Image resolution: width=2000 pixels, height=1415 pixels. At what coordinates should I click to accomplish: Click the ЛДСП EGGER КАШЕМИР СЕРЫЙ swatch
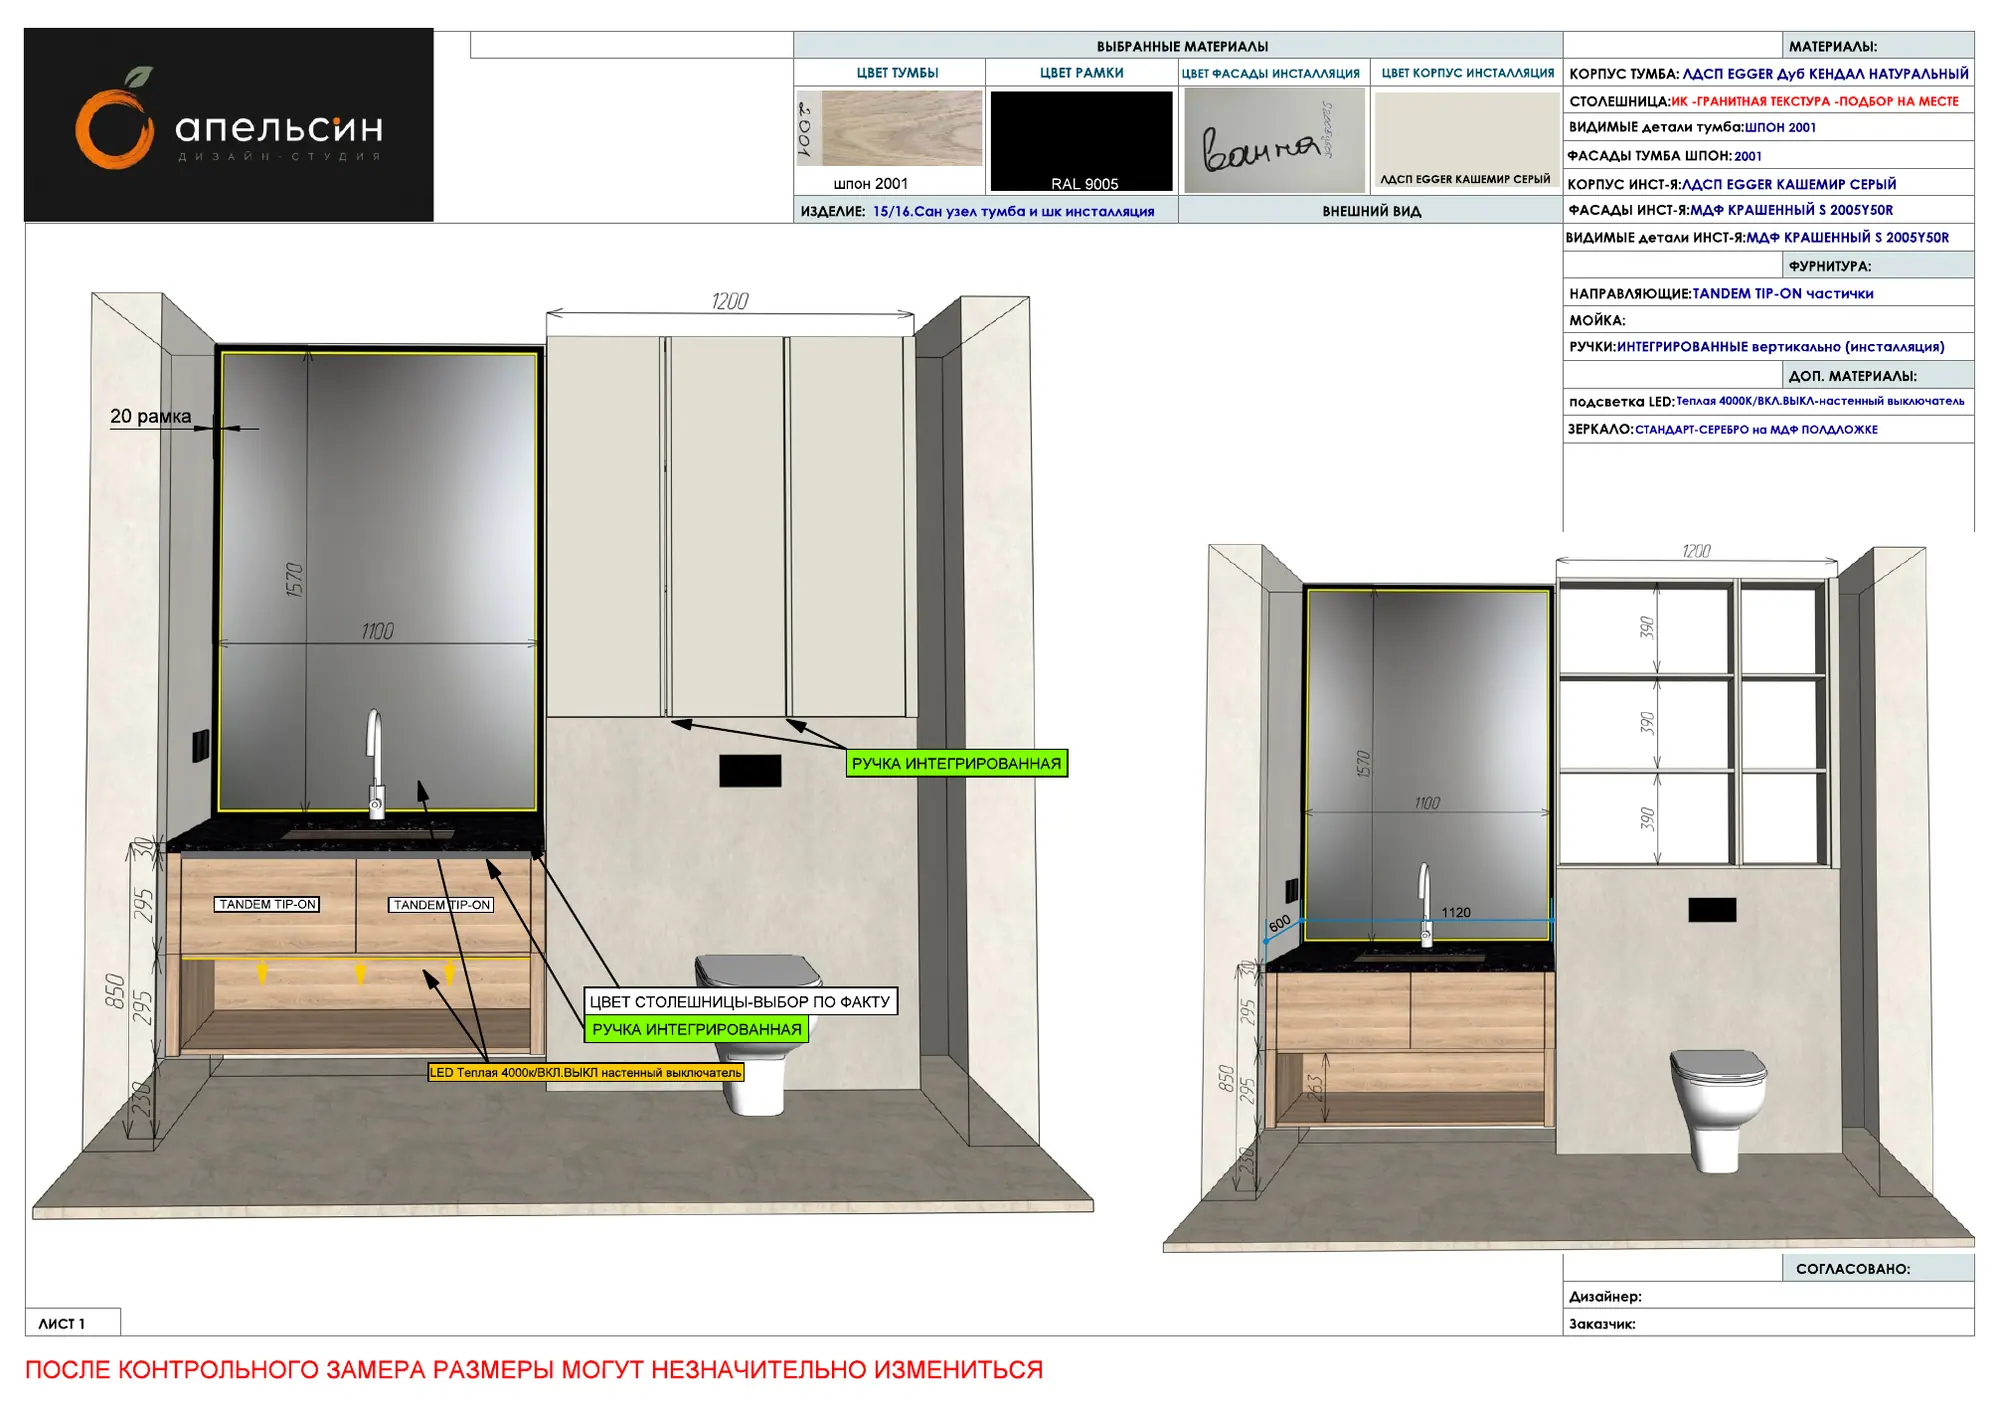click(1466, 141)
